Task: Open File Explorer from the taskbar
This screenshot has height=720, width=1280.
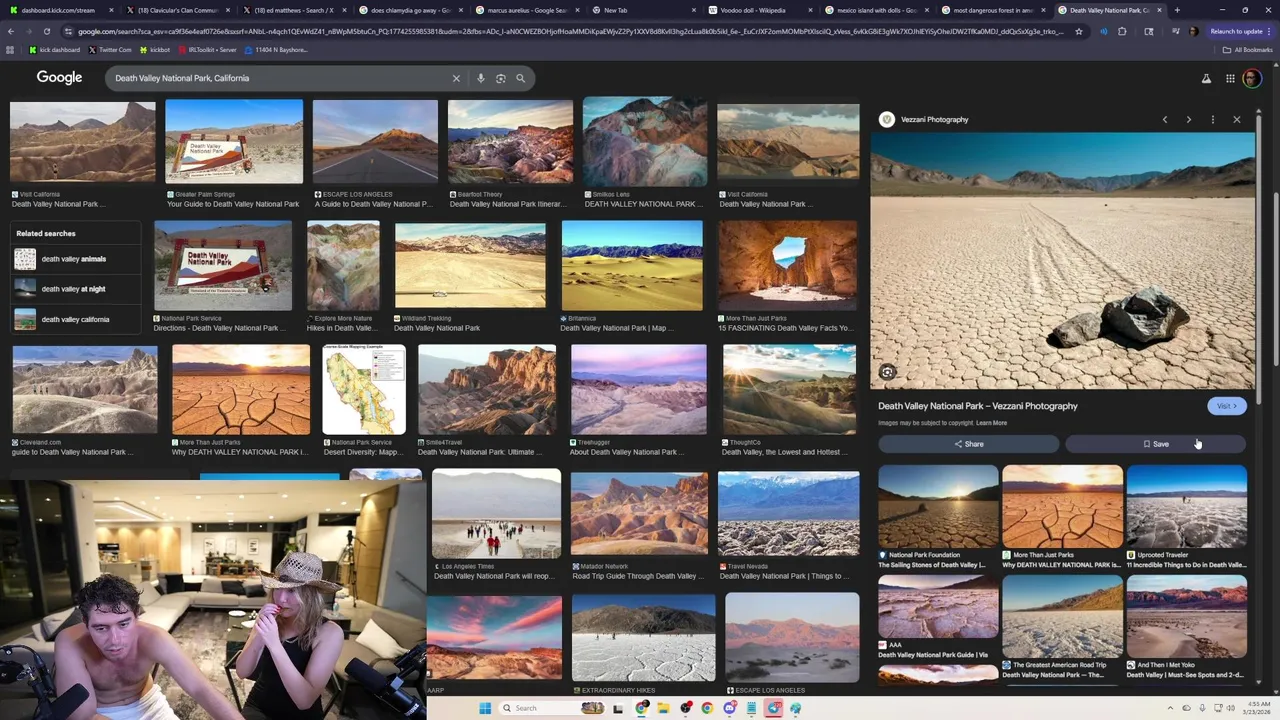Action: point(663,708)
